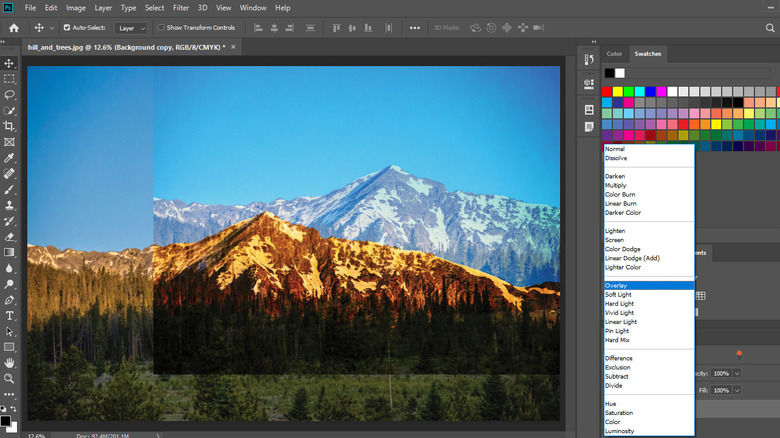This screenshot has height=438, width=780.
Task: Activate the Horizontal Type tool
Action: coord(10,315)
